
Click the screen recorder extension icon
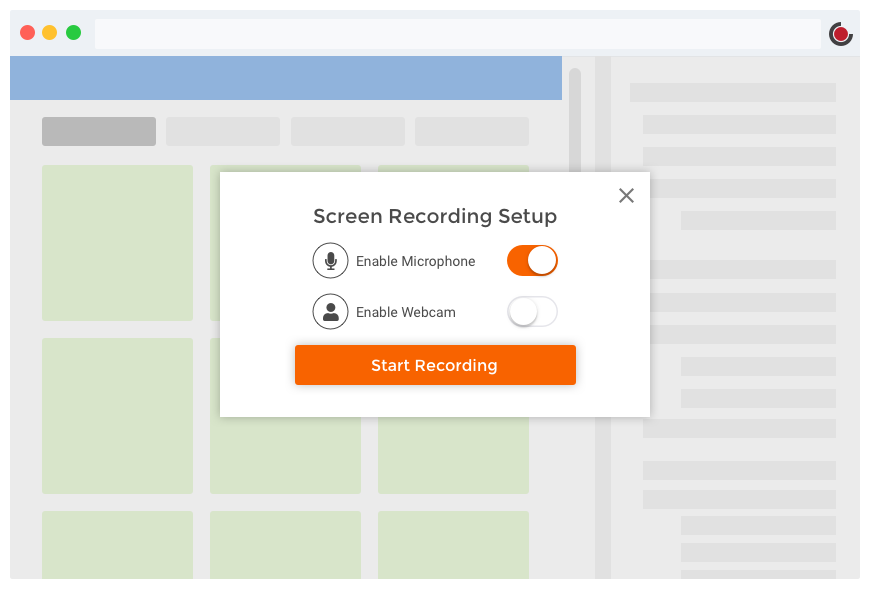[x=841, y=34]
